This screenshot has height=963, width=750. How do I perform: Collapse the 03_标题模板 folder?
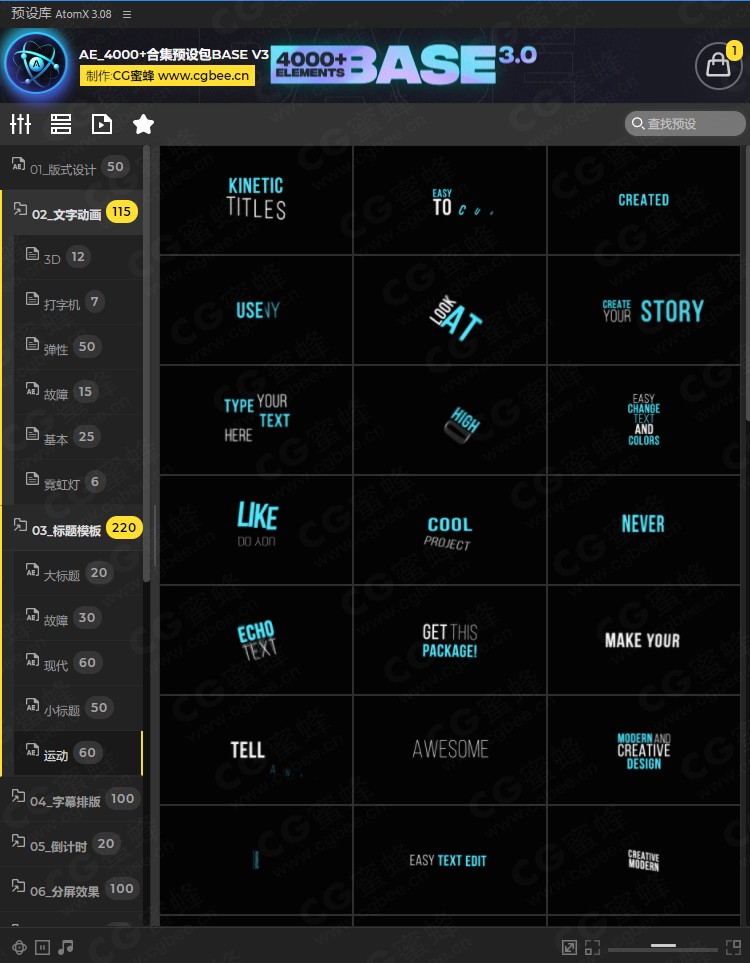(x=72, y=528)
